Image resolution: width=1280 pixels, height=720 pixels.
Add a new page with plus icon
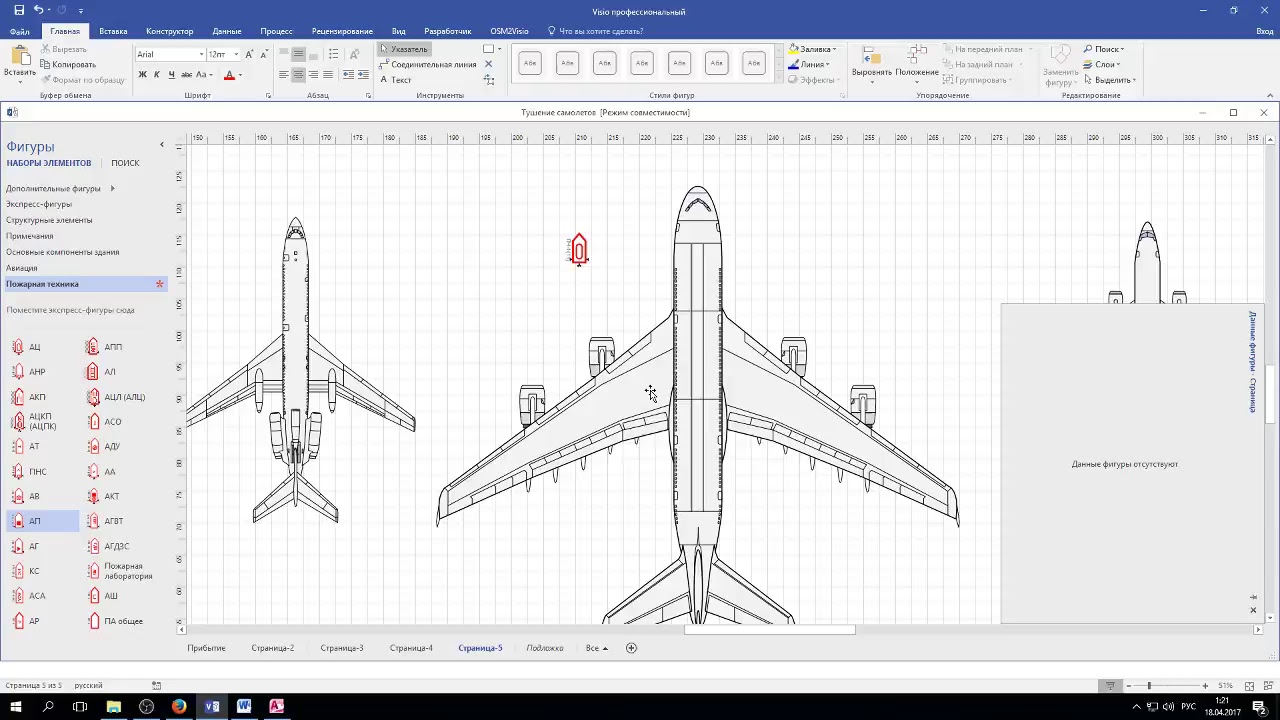point(631,648)
